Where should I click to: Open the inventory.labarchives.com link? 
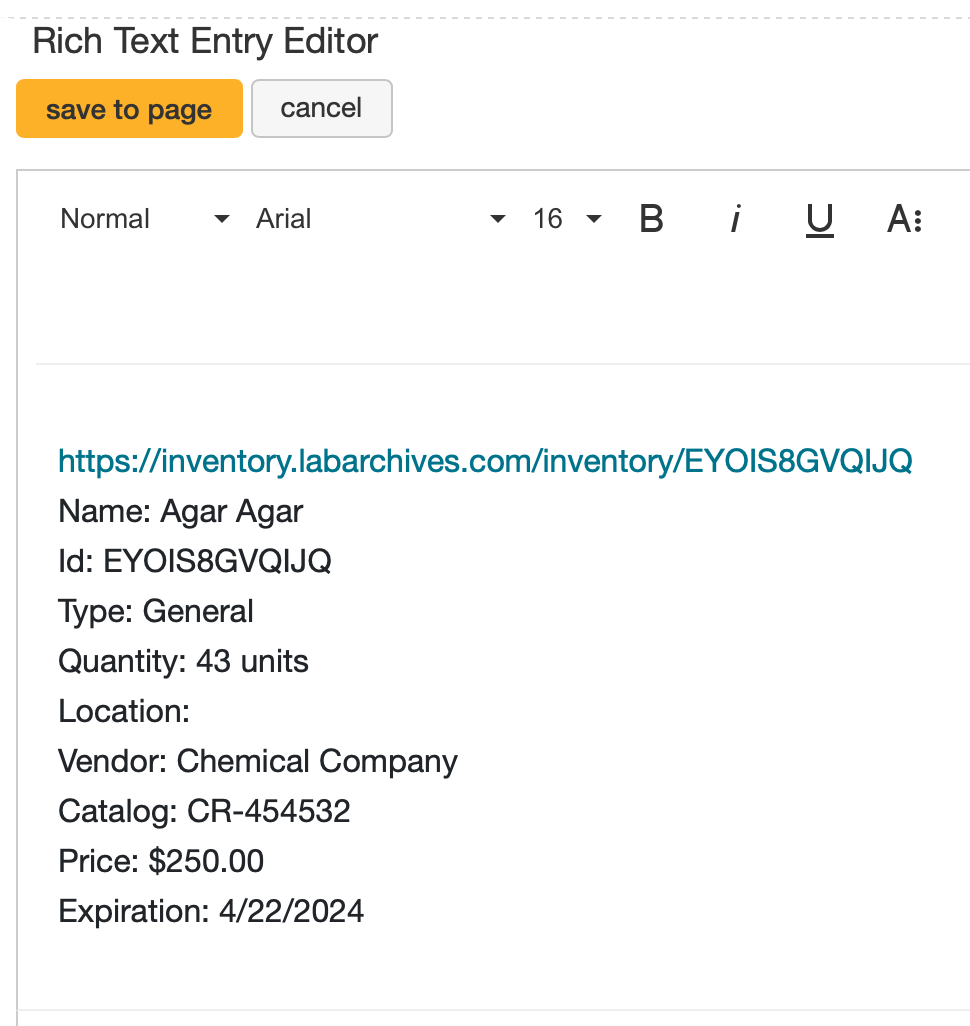(485, 461)
